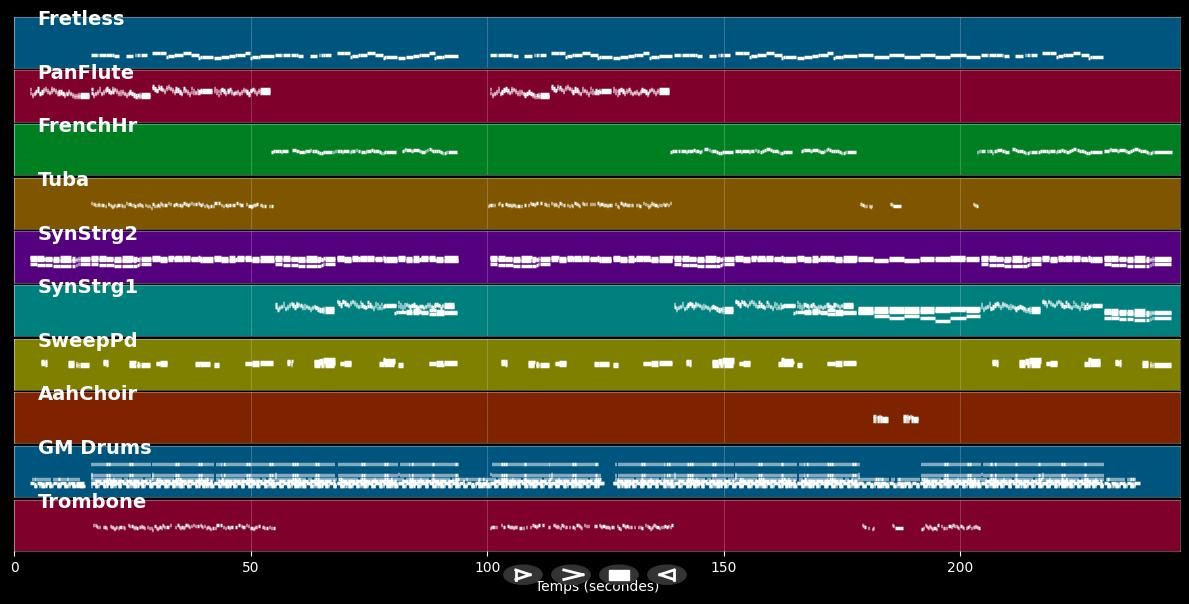Click the left-pointing triangle rewind button
The image size is (1189, 604).
point(666,575)
